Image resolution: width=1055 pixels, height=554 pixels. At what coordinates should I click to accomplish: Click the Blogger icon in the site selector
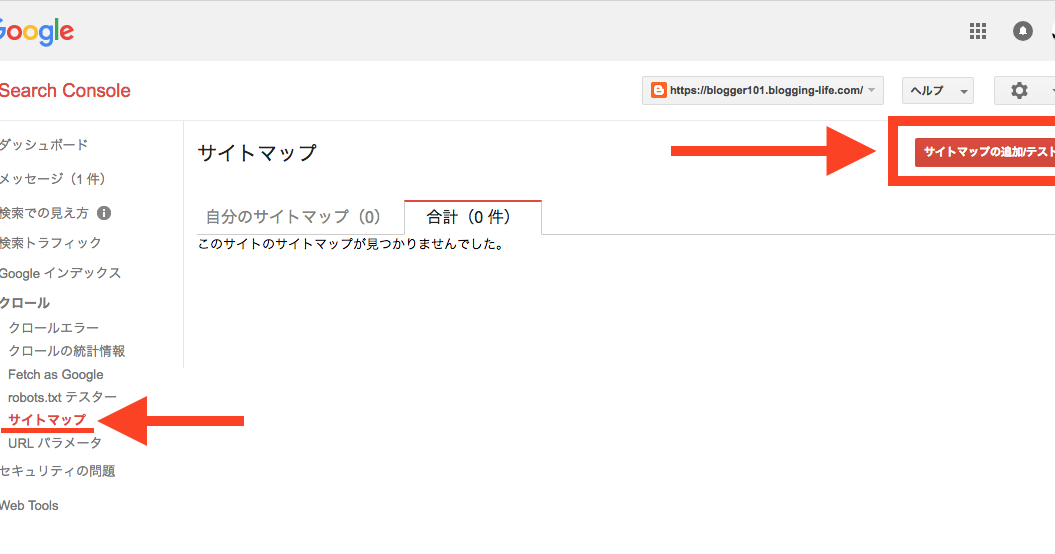(659, 90)
